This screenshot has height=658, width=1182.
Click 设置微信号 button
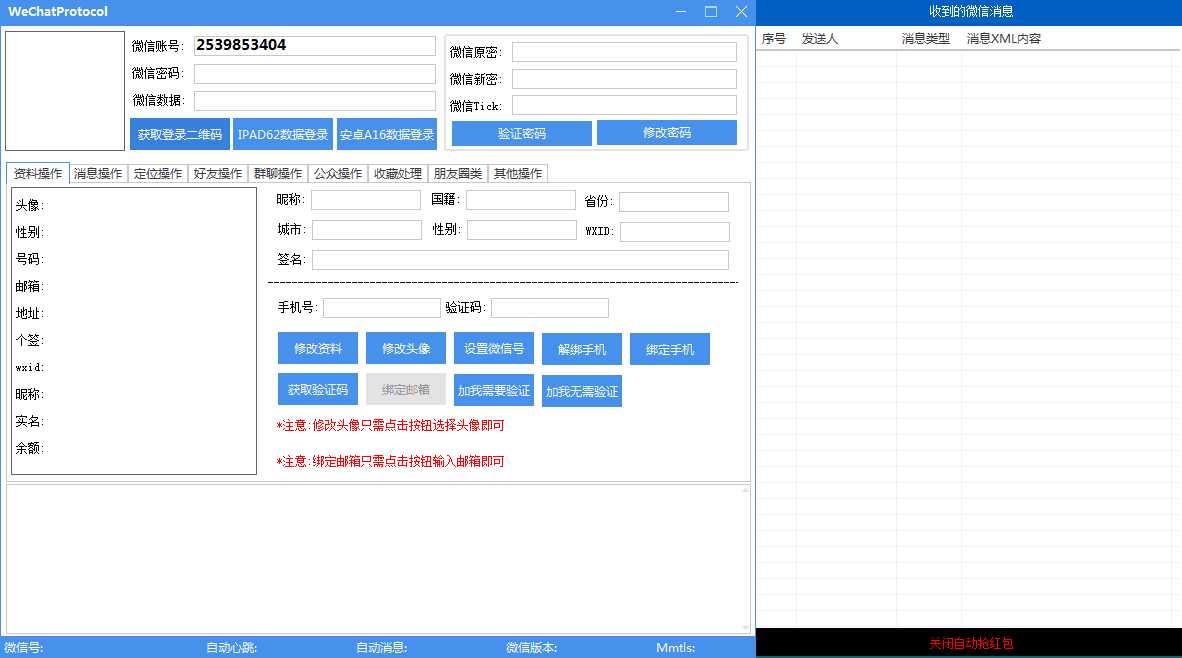(494, 348)
